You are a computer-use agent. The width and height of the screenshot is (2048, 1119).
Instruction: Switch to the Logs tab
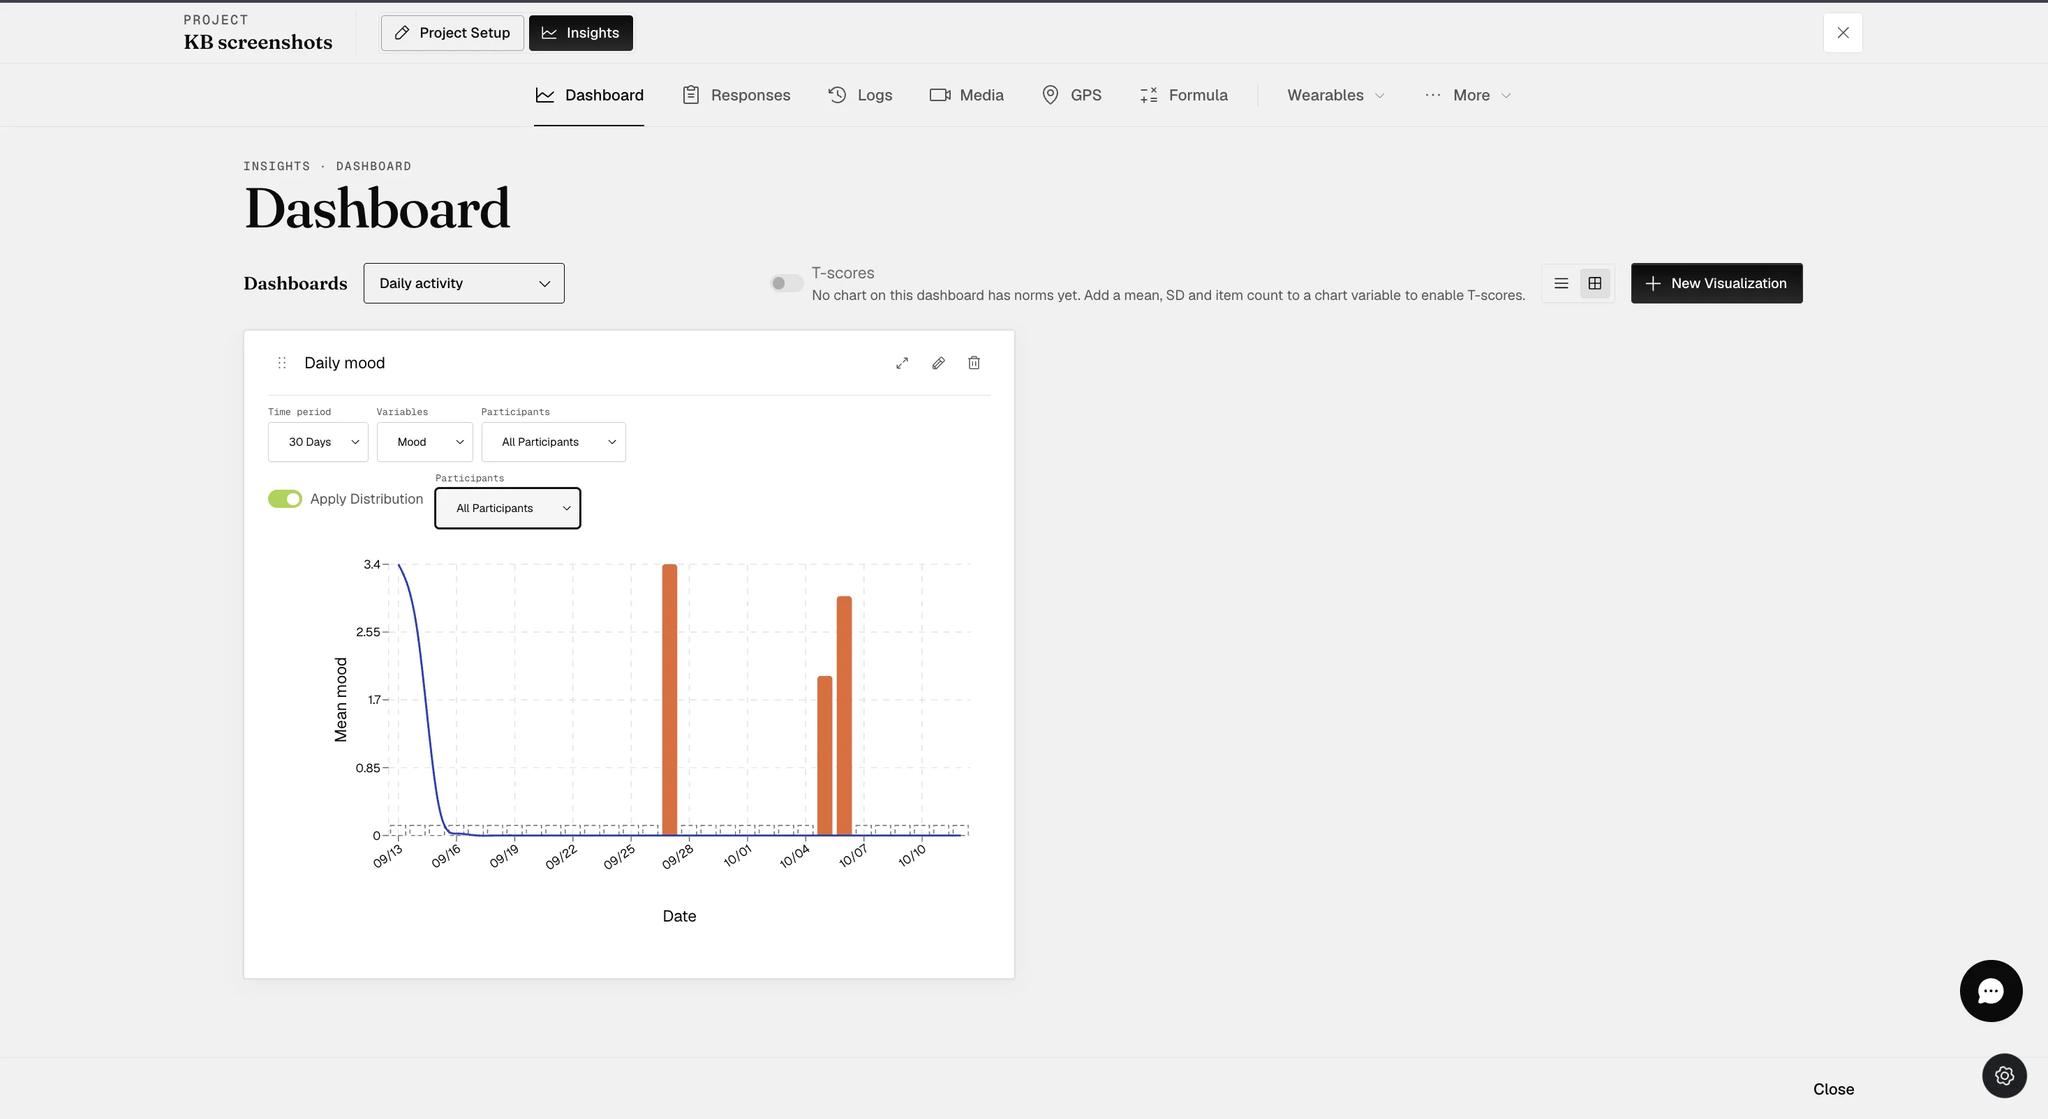click(x=860, y=95)
